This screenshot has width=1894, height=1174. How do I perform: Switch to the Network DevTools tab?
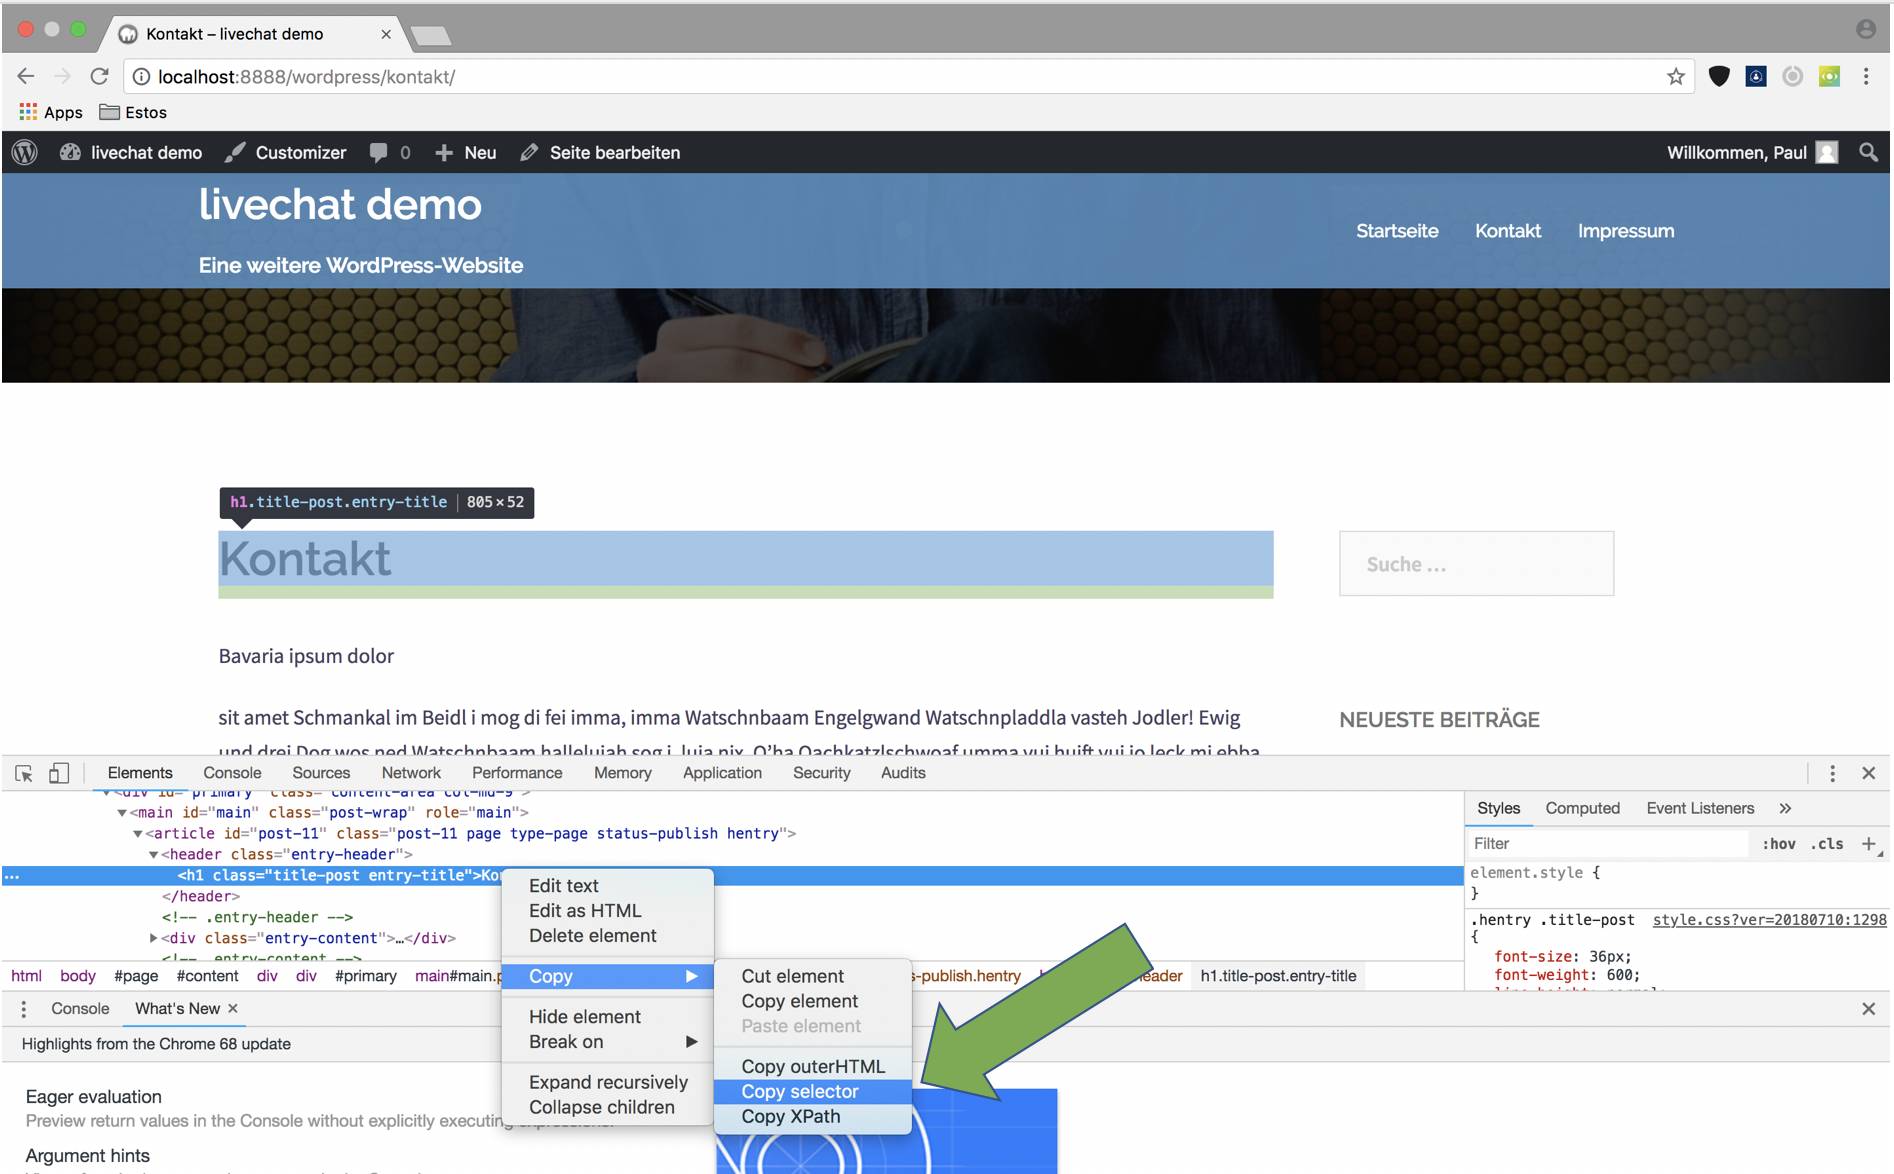click(411, 773)
